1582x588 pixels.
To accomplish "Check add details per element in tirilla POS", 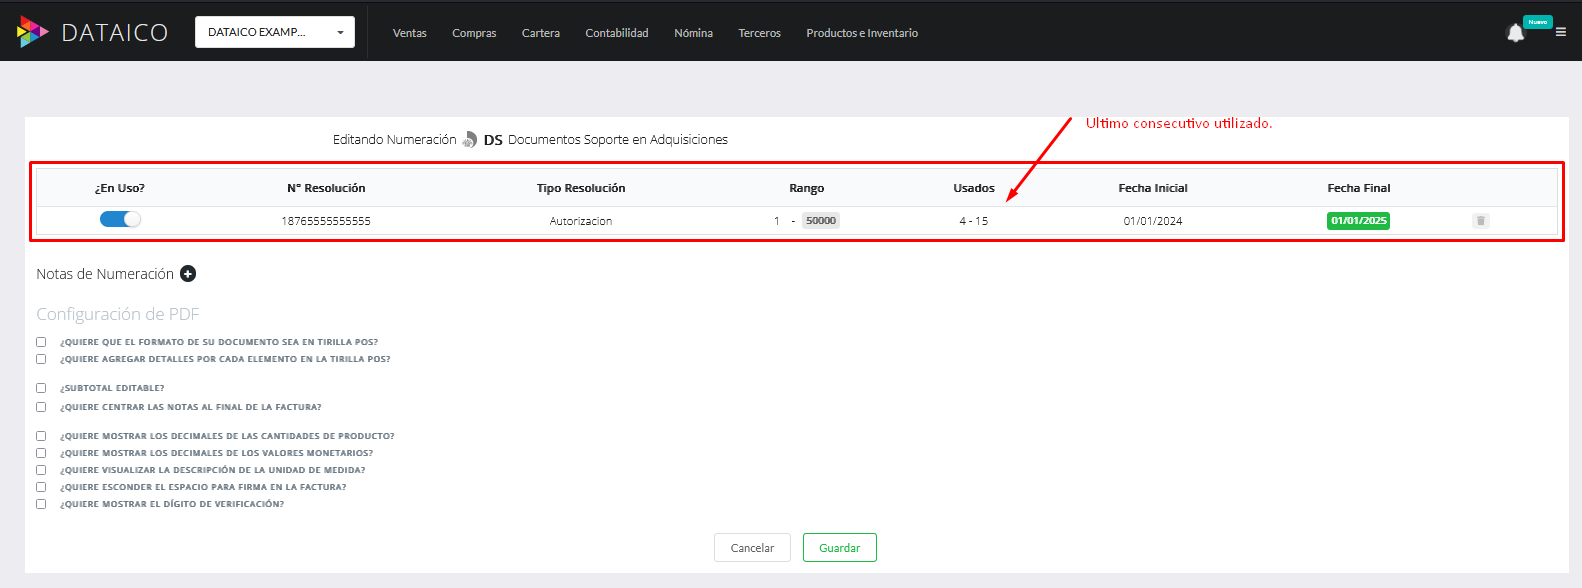I will tap(41, 359).
